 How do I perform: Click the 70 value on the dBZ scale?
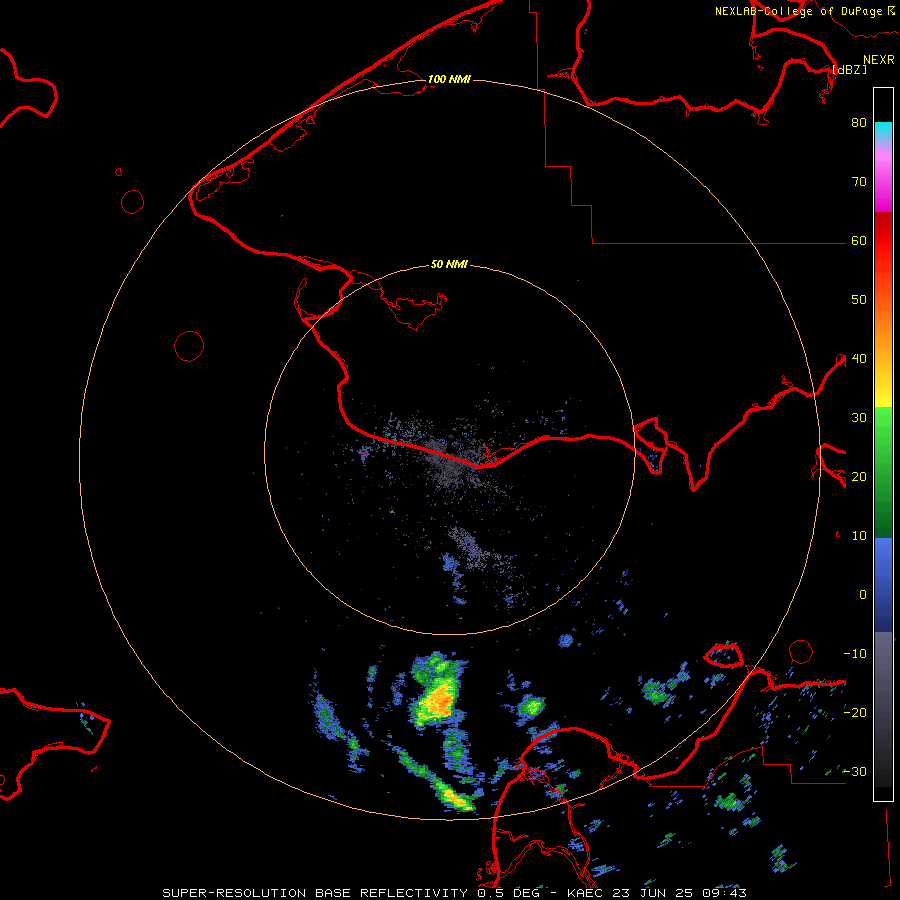tap(859, 181)
